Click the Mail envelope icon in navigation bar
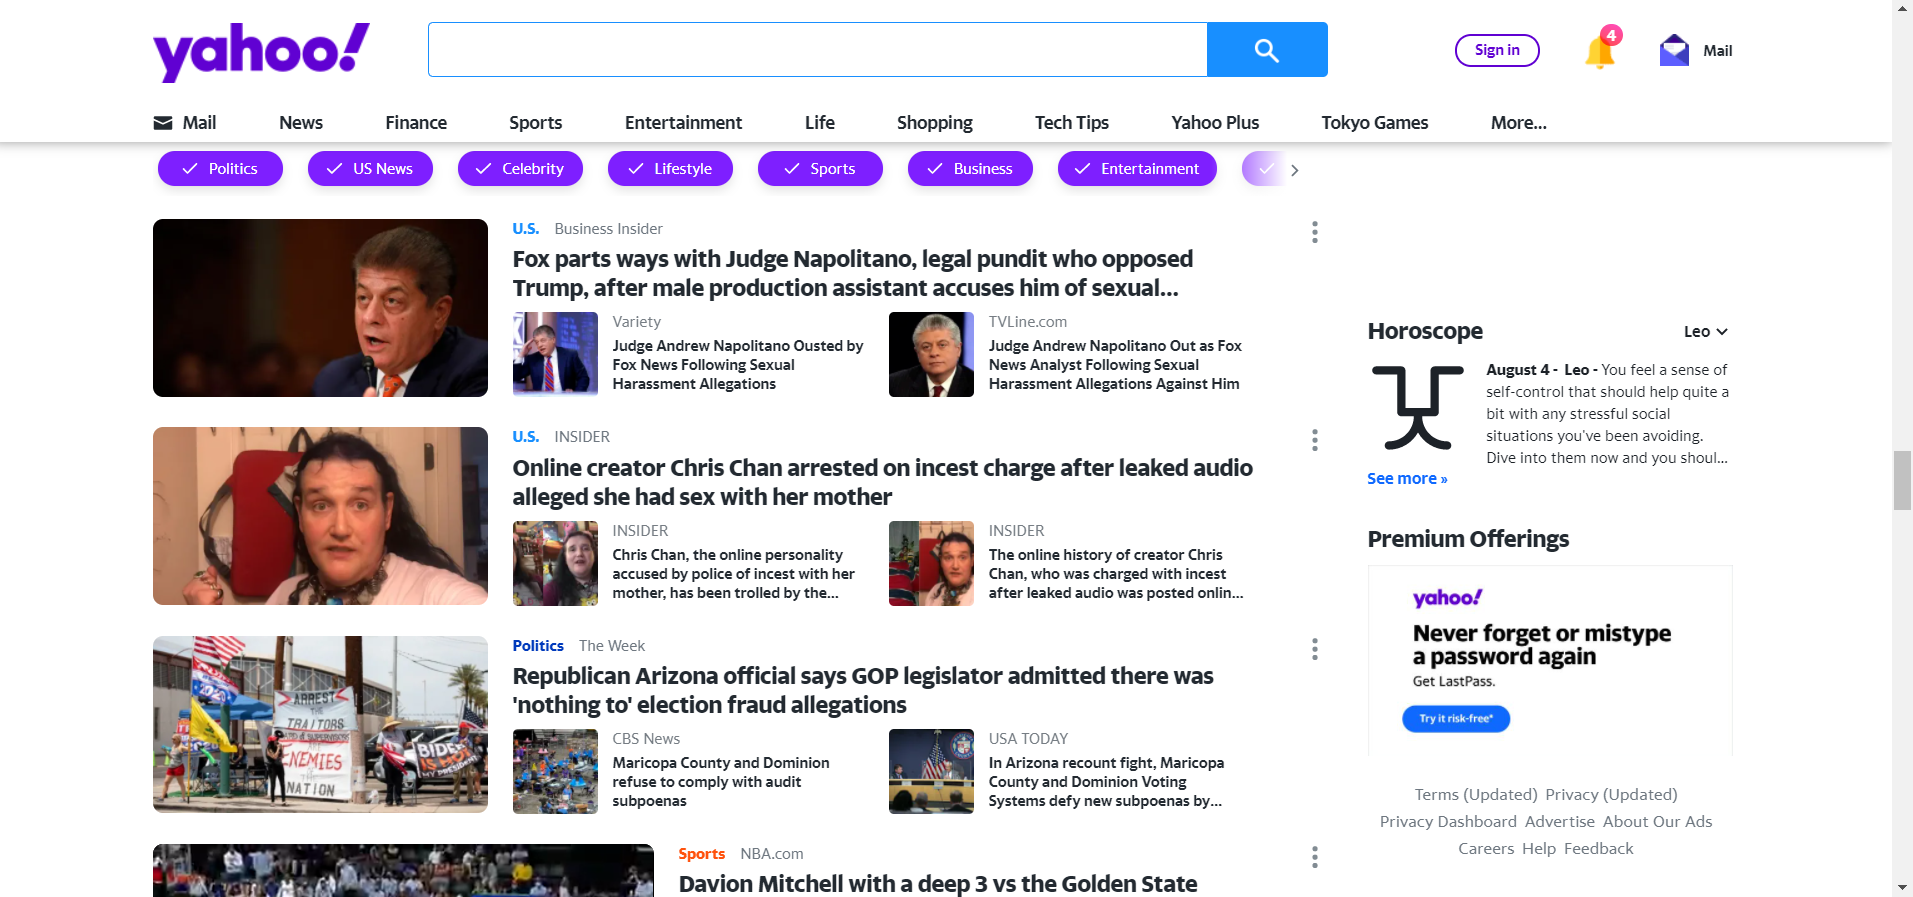Image resolution: width=1913 pixels, height=897 pixels. click(x=163, y=123)
